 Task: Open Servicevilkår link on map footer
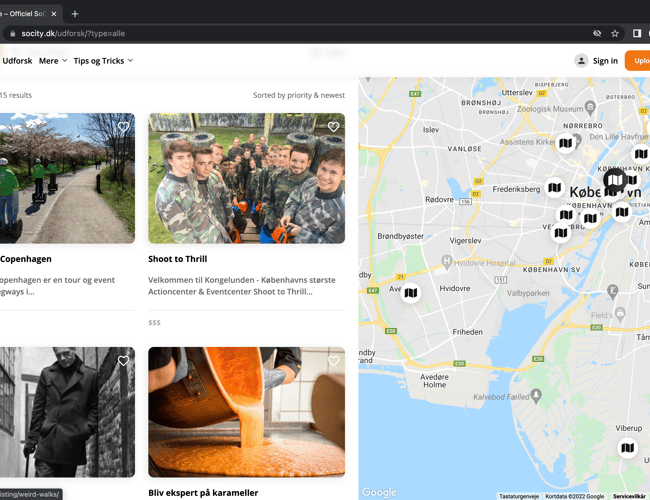click(629, 496)
